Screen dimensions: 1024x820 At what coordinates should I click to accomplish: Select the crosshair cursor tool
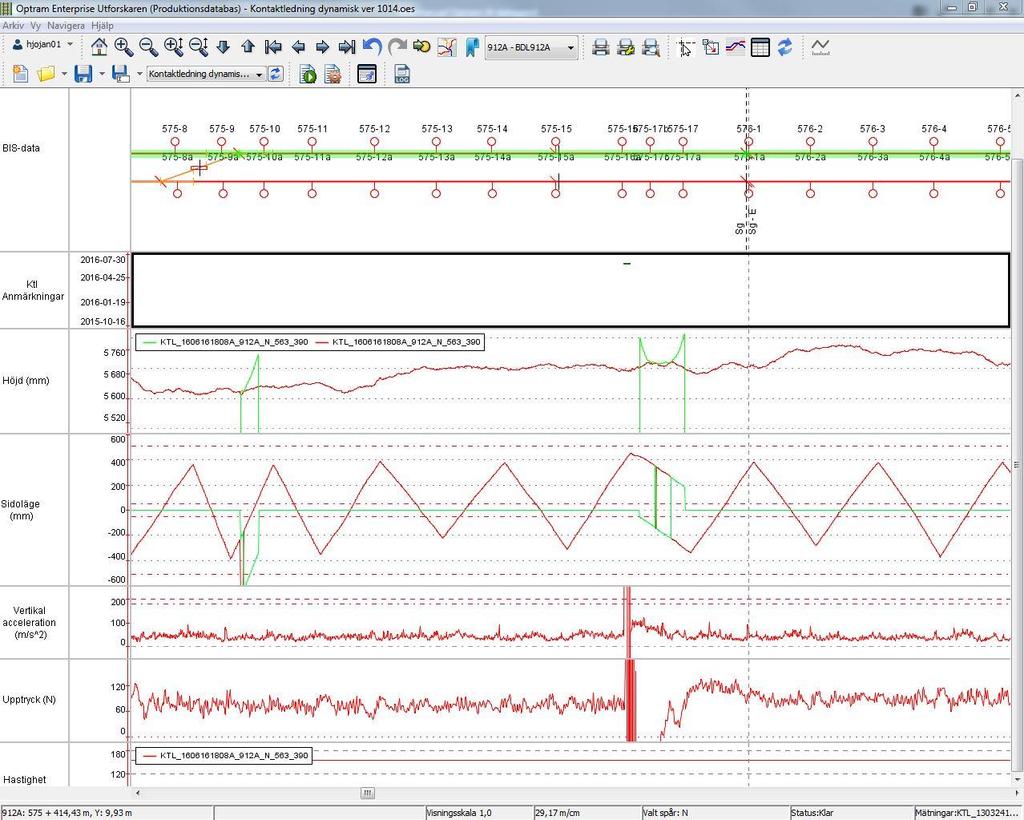686,47
